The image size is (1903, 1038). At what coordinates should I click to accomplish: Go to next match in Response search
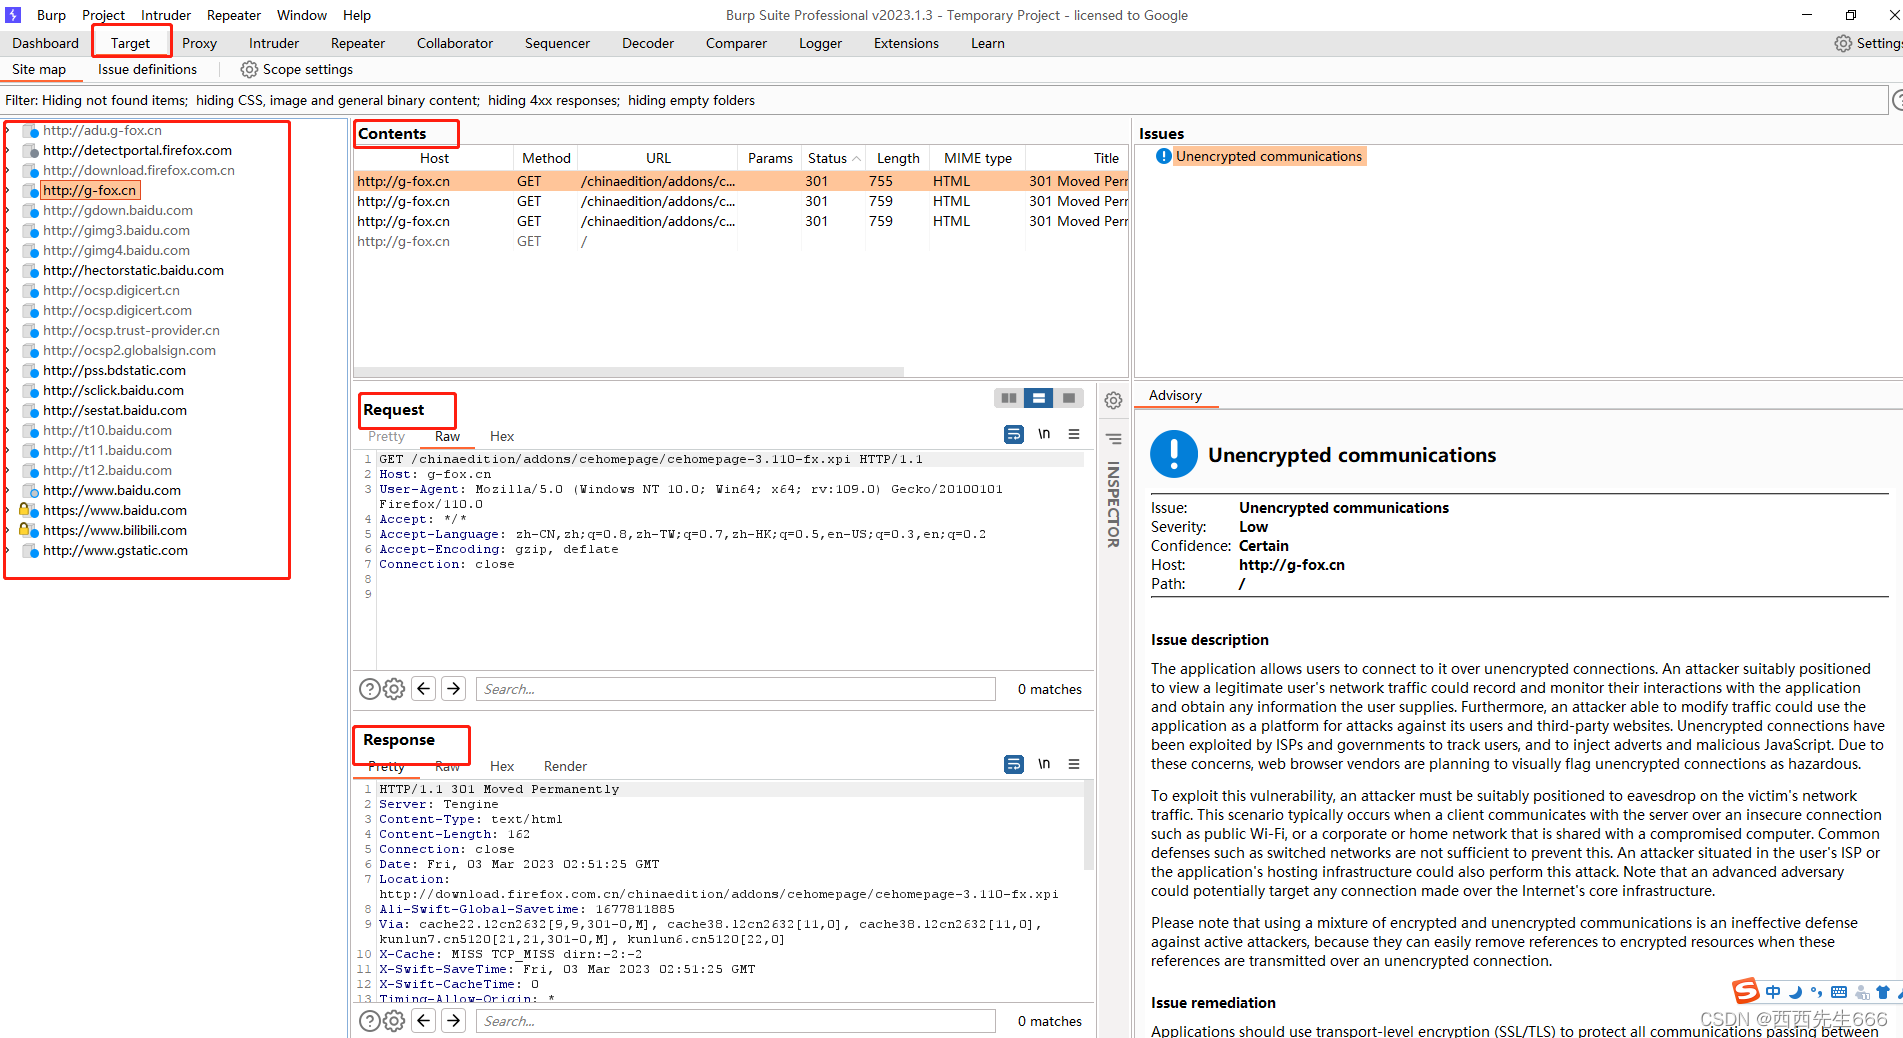454,1021
